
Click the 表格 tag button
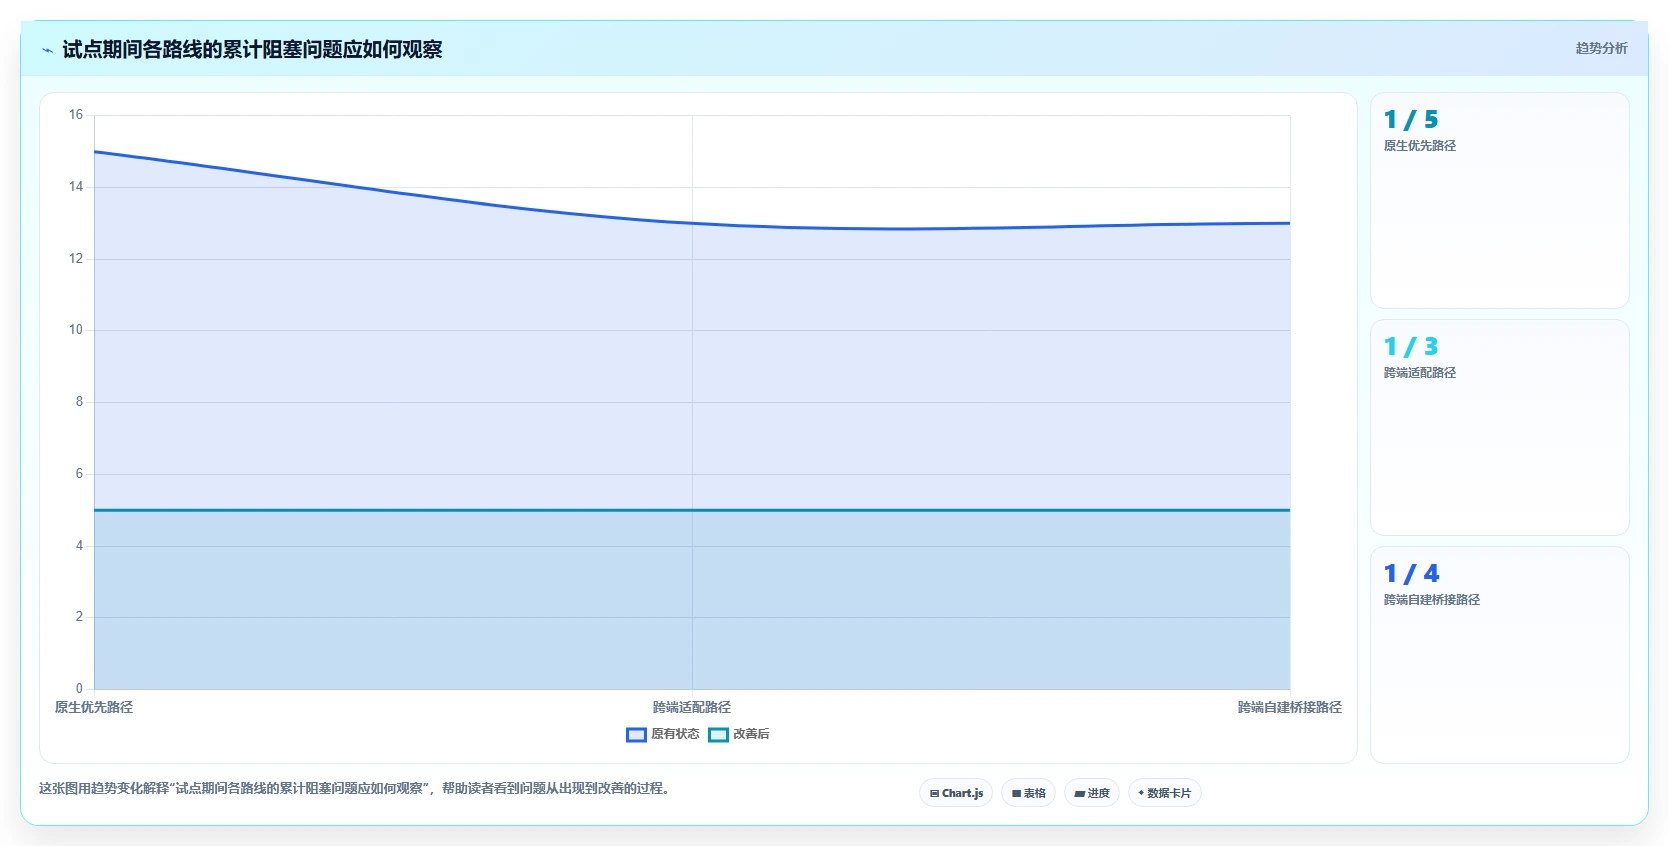[x=1028, y=793]
